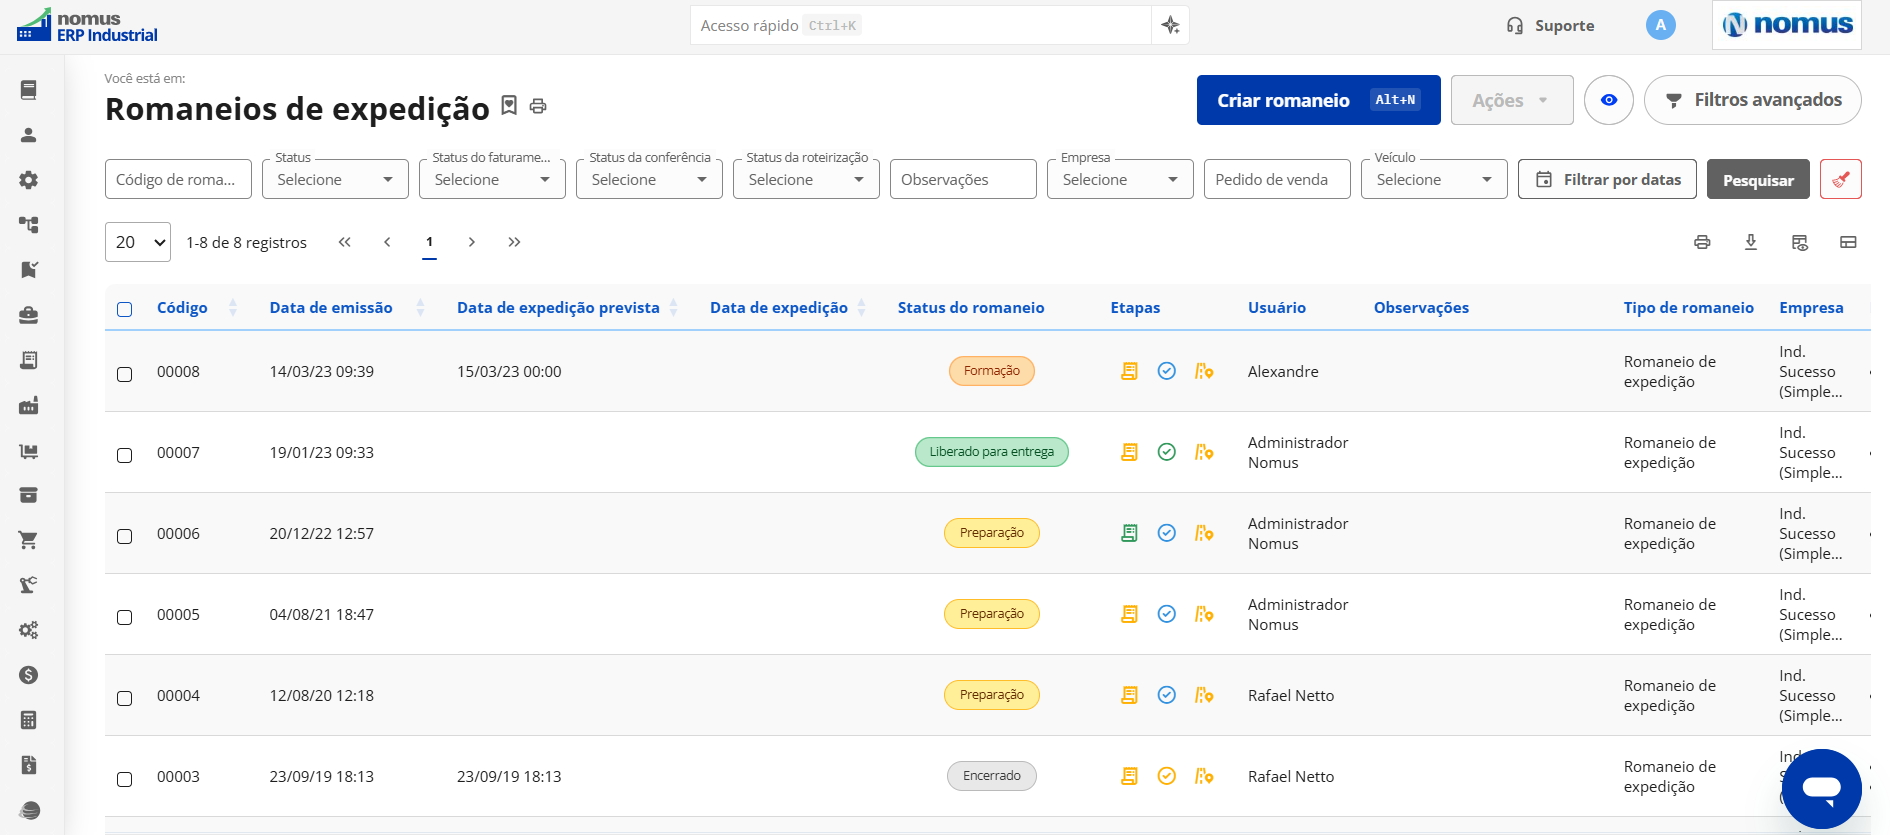This screenshot has height=835, width=1890.
Task: Click the Liberado para entrega status badge
Action: point(992,452)
